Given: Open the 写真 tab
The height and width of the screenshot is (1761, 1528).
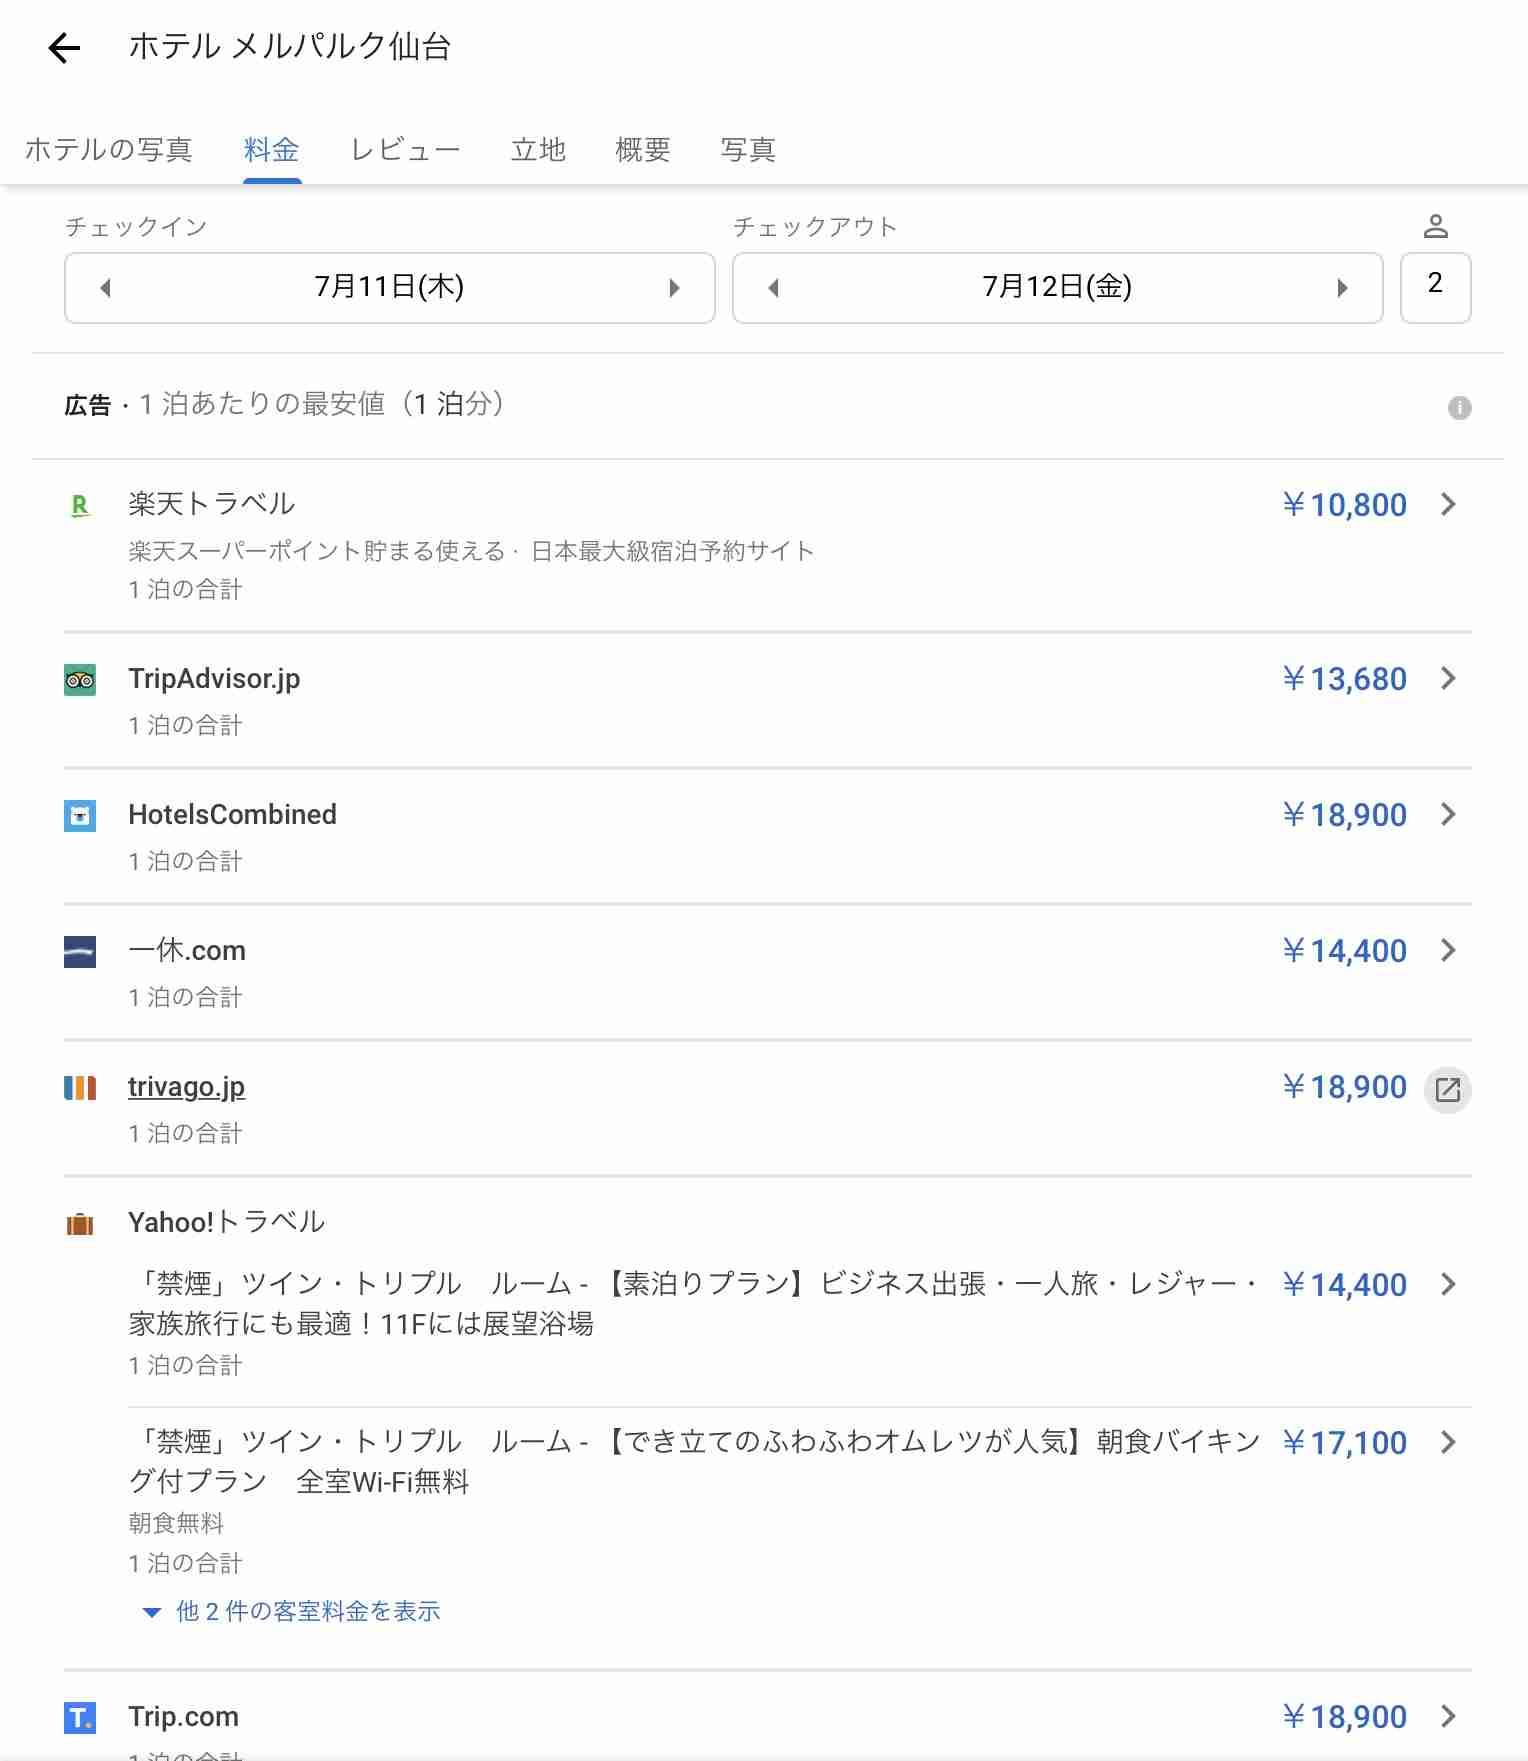Looking at the screenshot, I should [748, 150].
